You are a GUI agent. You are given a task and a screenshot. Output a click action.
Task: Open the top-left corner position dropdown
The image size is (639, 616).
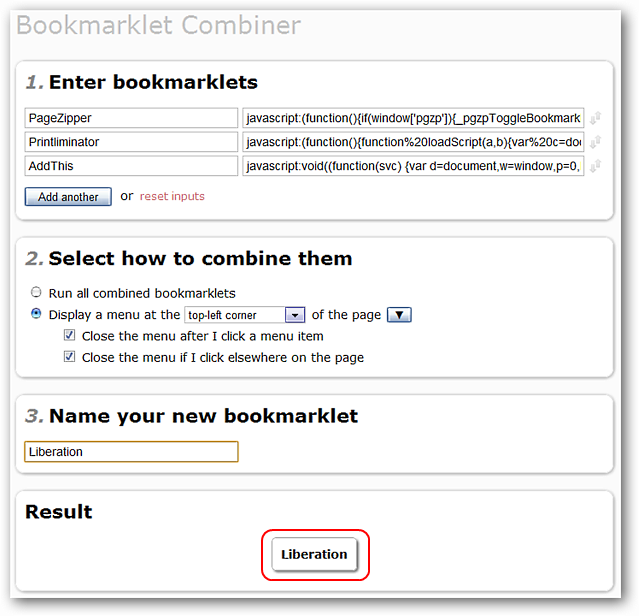245,315
